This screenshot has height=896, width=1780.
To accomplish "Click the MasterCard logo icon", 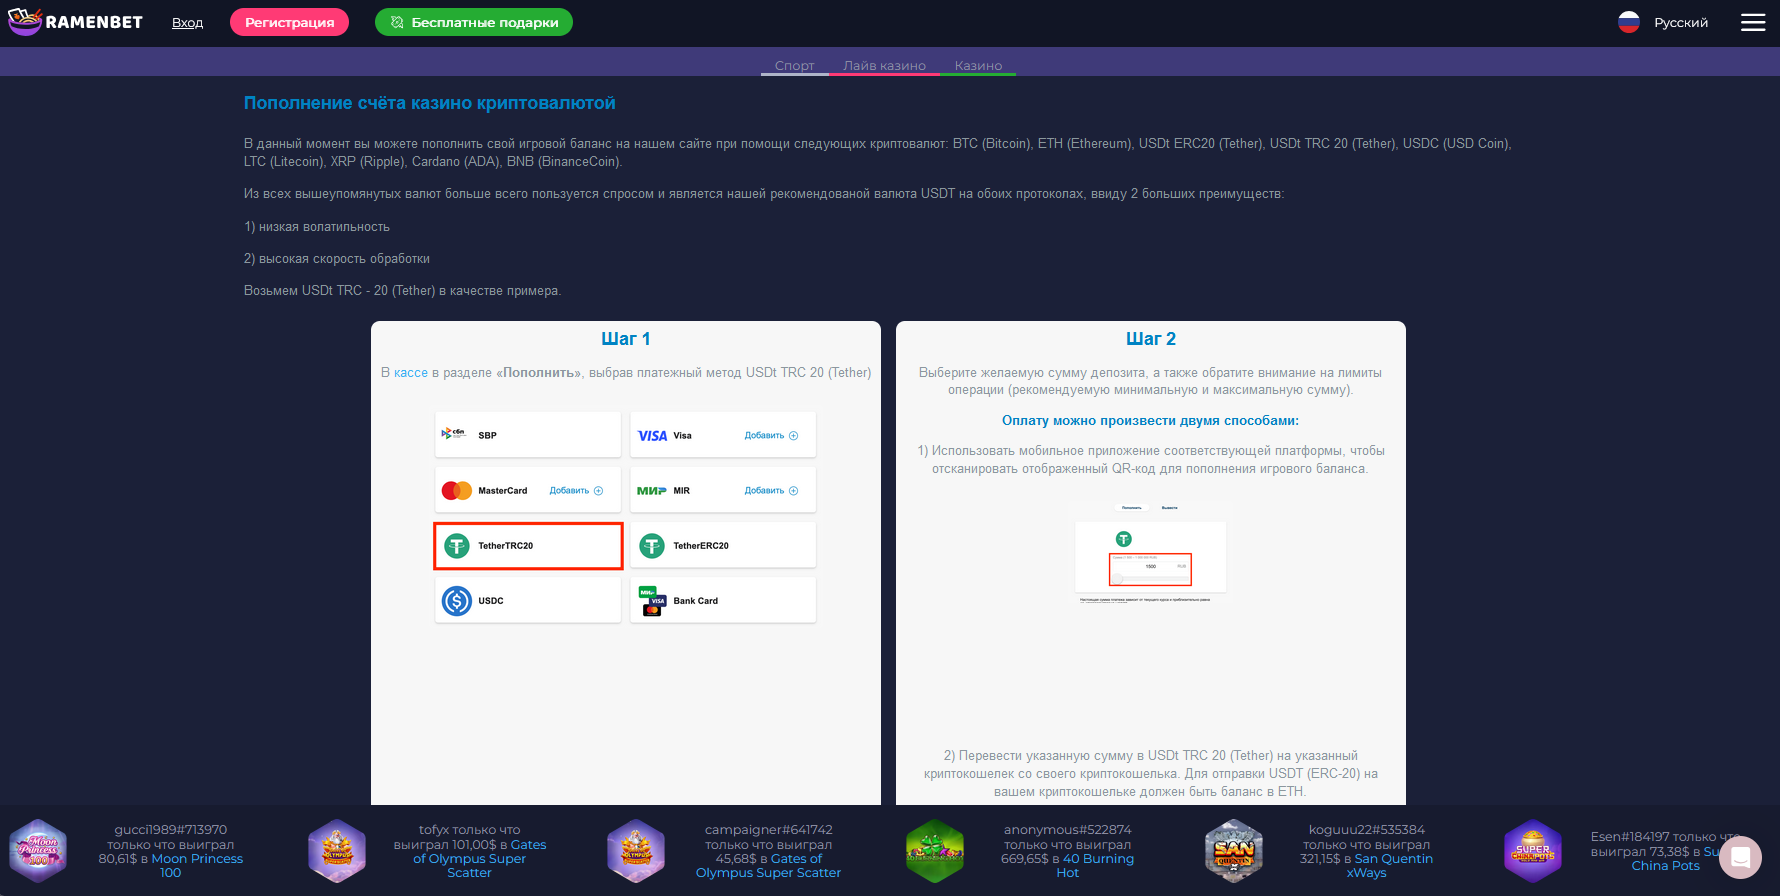I will point(457,490).
